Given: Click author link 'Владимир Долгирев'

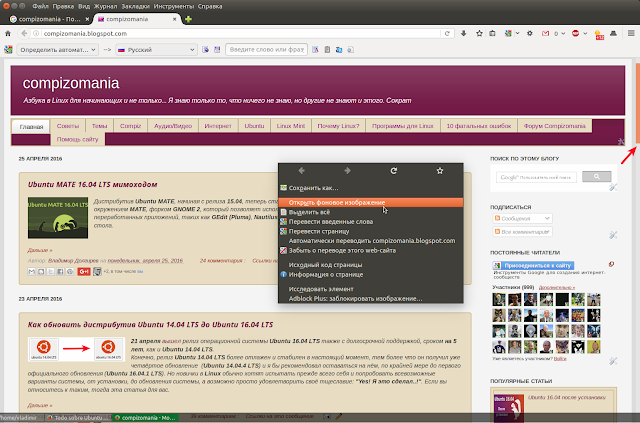Looking at the screenshot, I should click(73, 260).
